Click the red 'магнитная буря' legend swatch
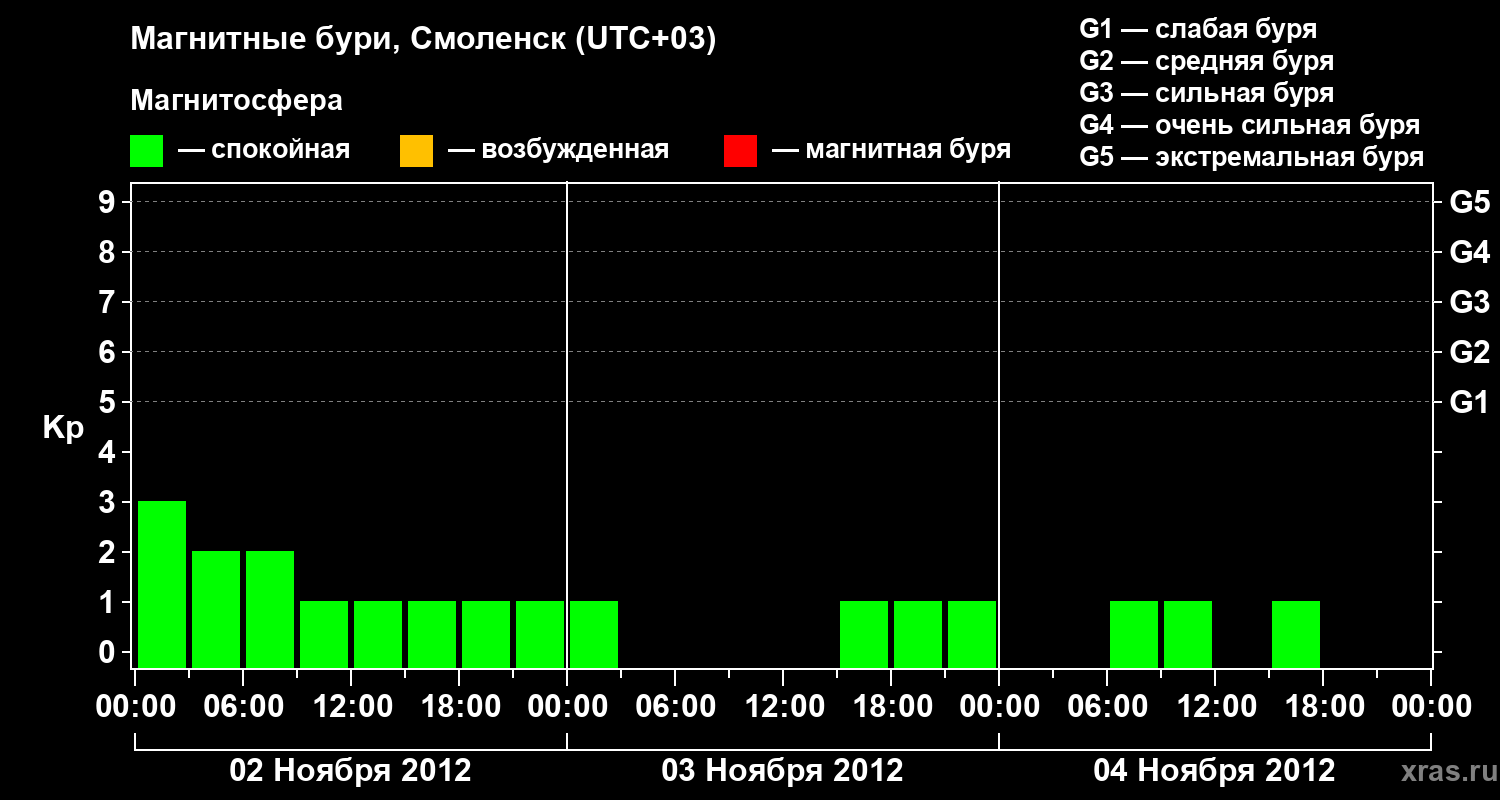The width and height of the screenshot is (1500, 800). [740, 151]
